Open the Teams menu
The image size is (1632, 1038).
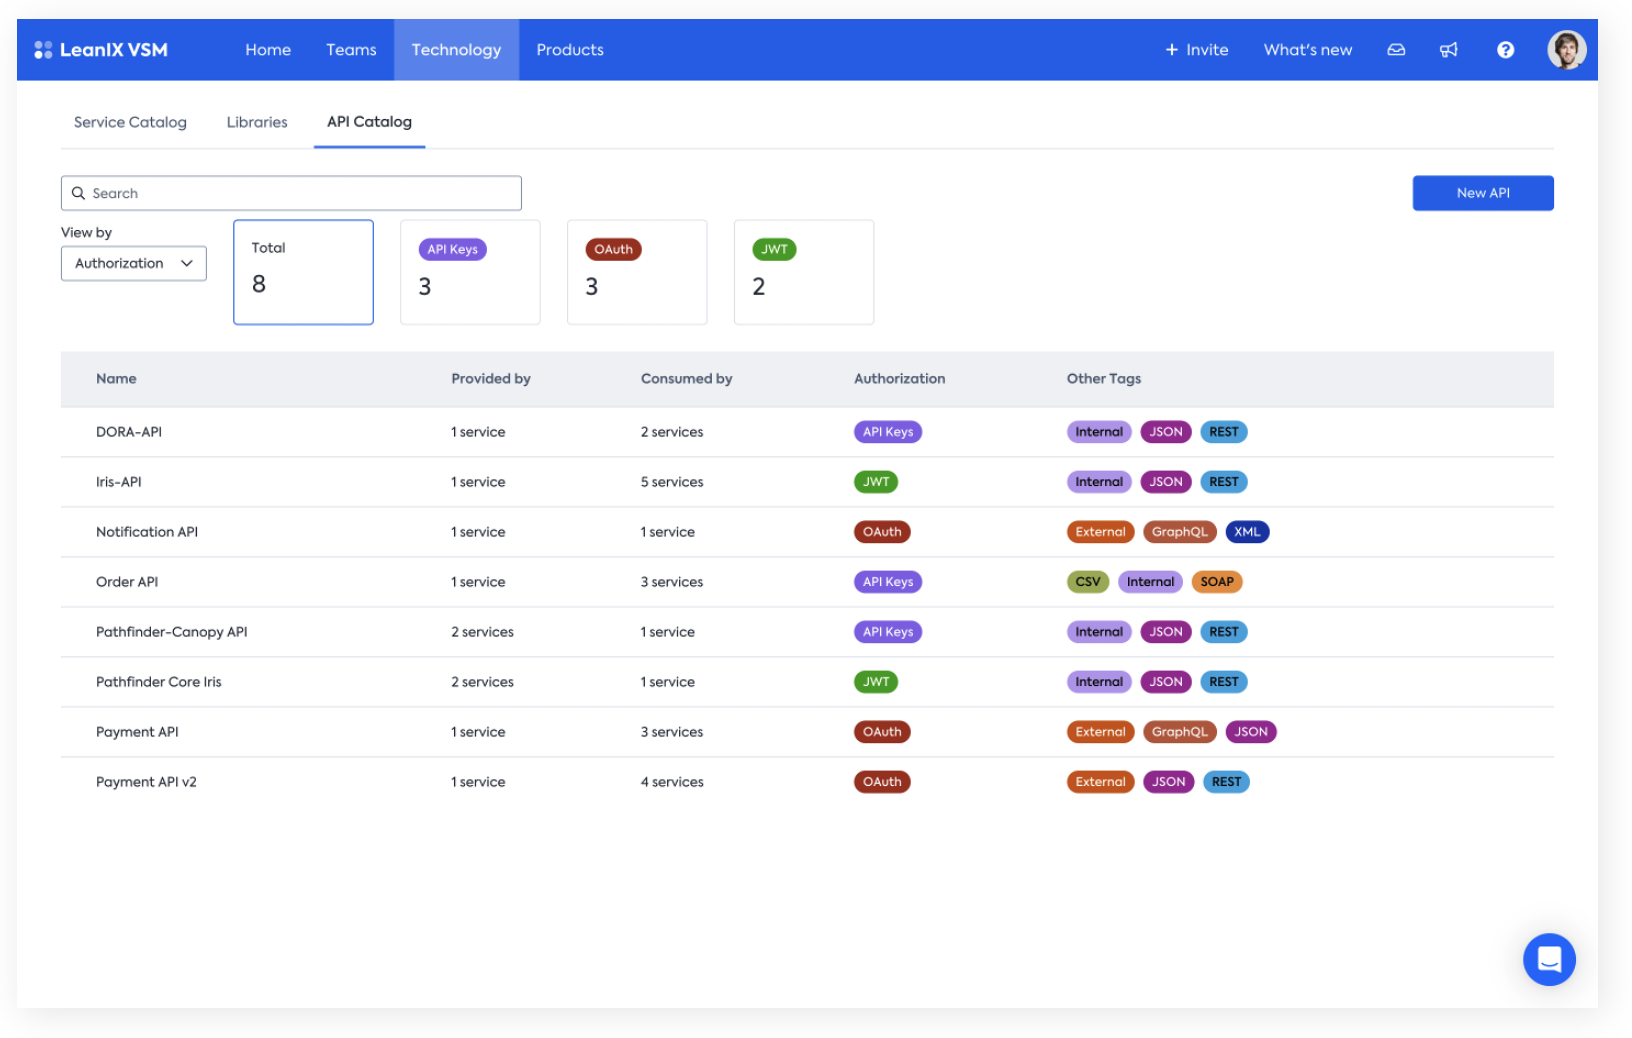point(351,50)
